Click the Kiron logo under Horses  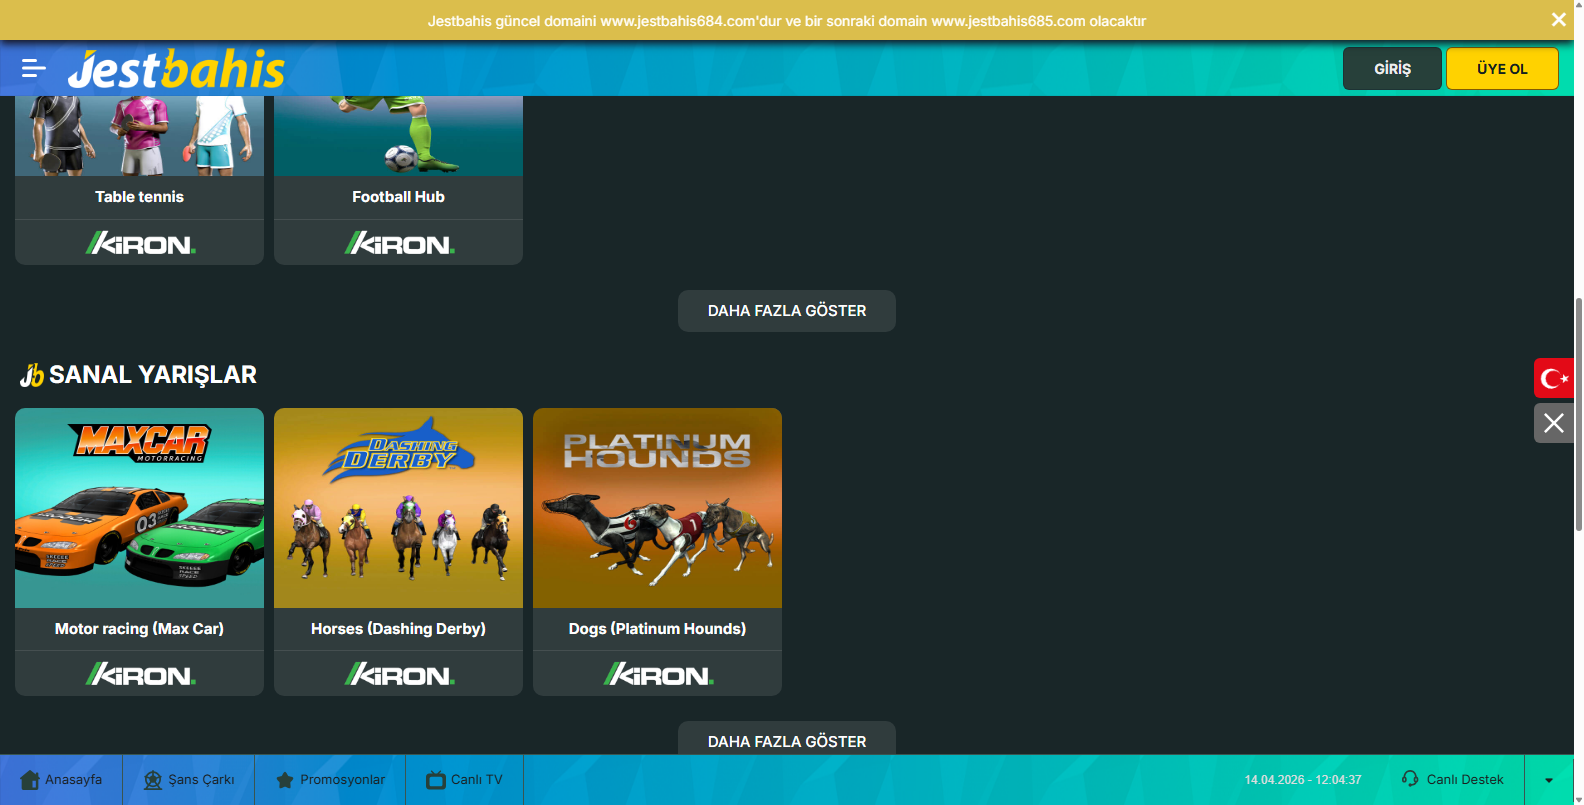click(x=399, y=675)
